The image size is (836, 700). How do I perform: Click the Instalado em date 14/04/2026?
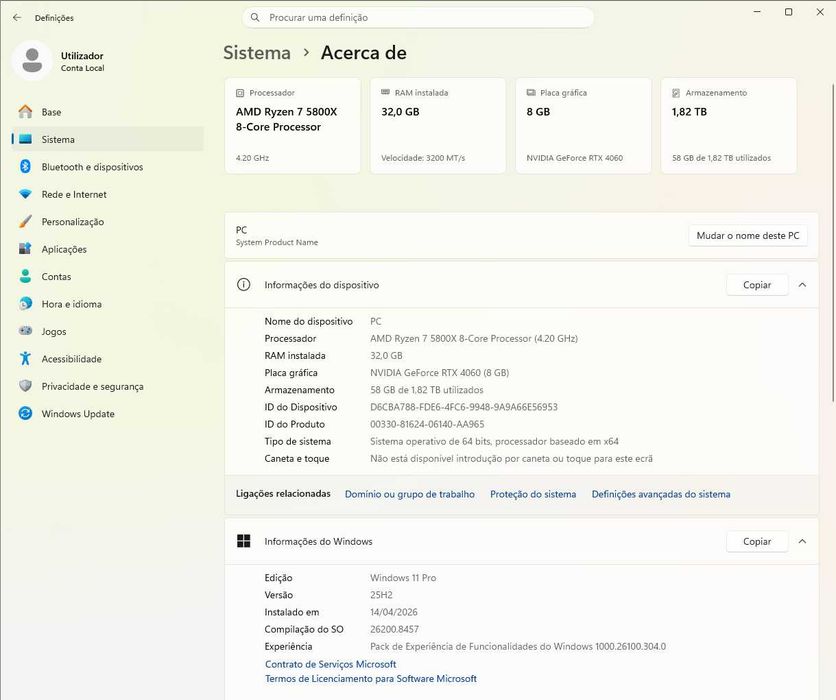(x=394, y=612)
